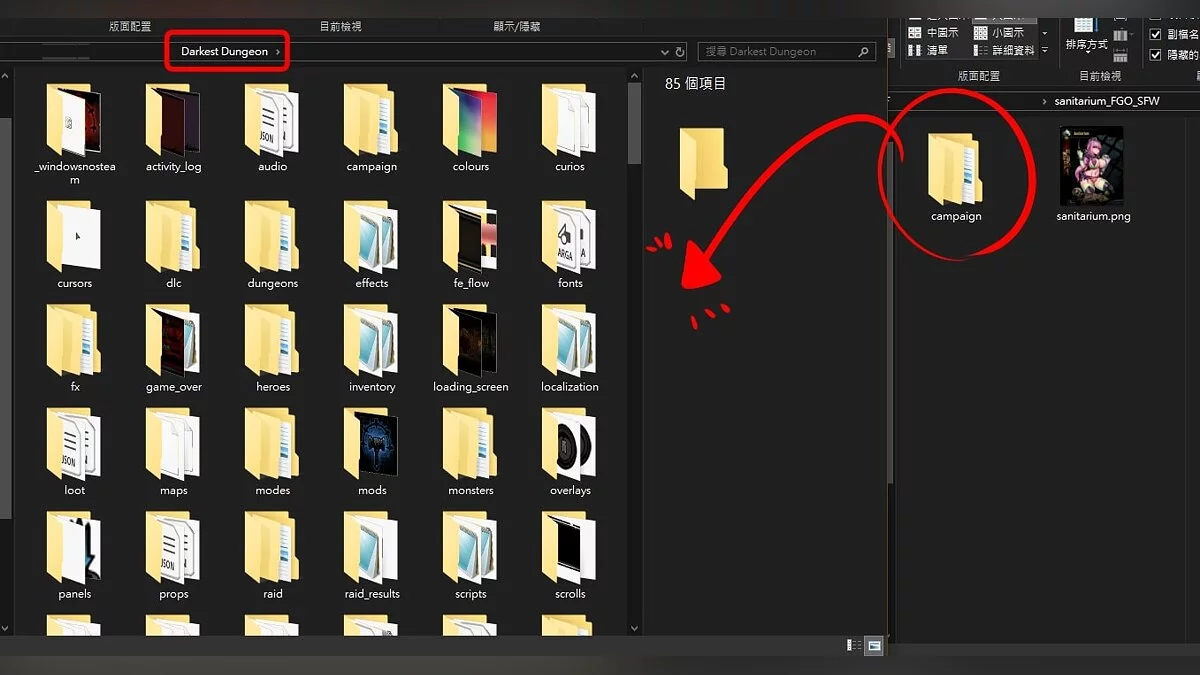Open the scrolls folder

(570, 555)
